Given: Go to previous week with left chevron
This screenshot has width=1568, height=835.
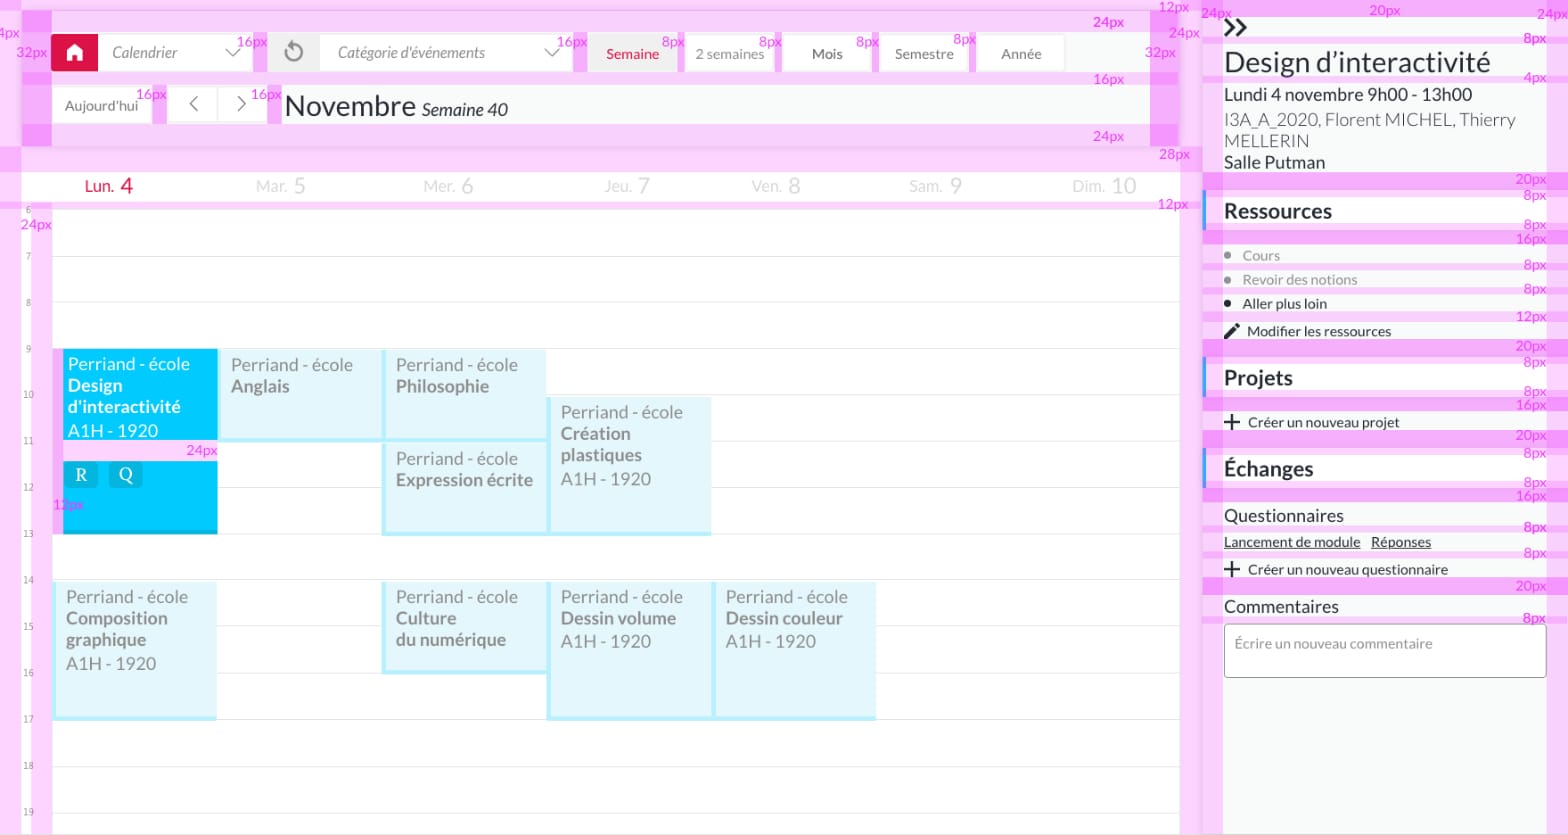Looking at the screenshot, I should pyautogui.click(x=193, y=104).
